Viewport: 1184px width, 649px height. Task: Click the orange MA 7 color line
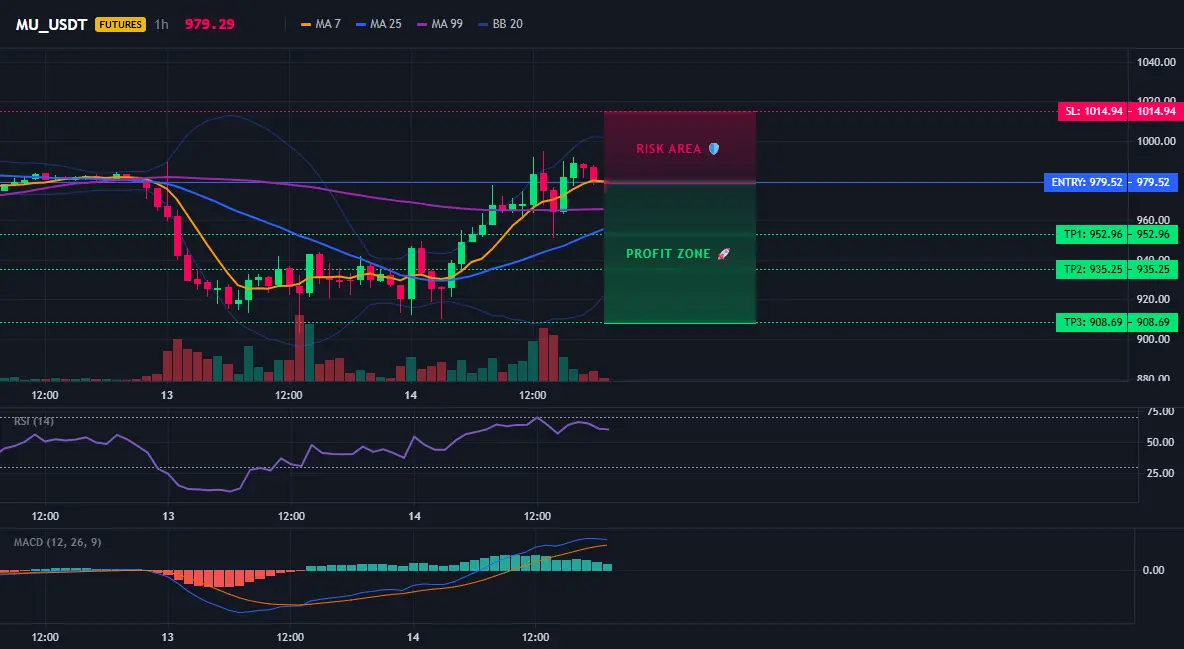[x=306, y=24]
